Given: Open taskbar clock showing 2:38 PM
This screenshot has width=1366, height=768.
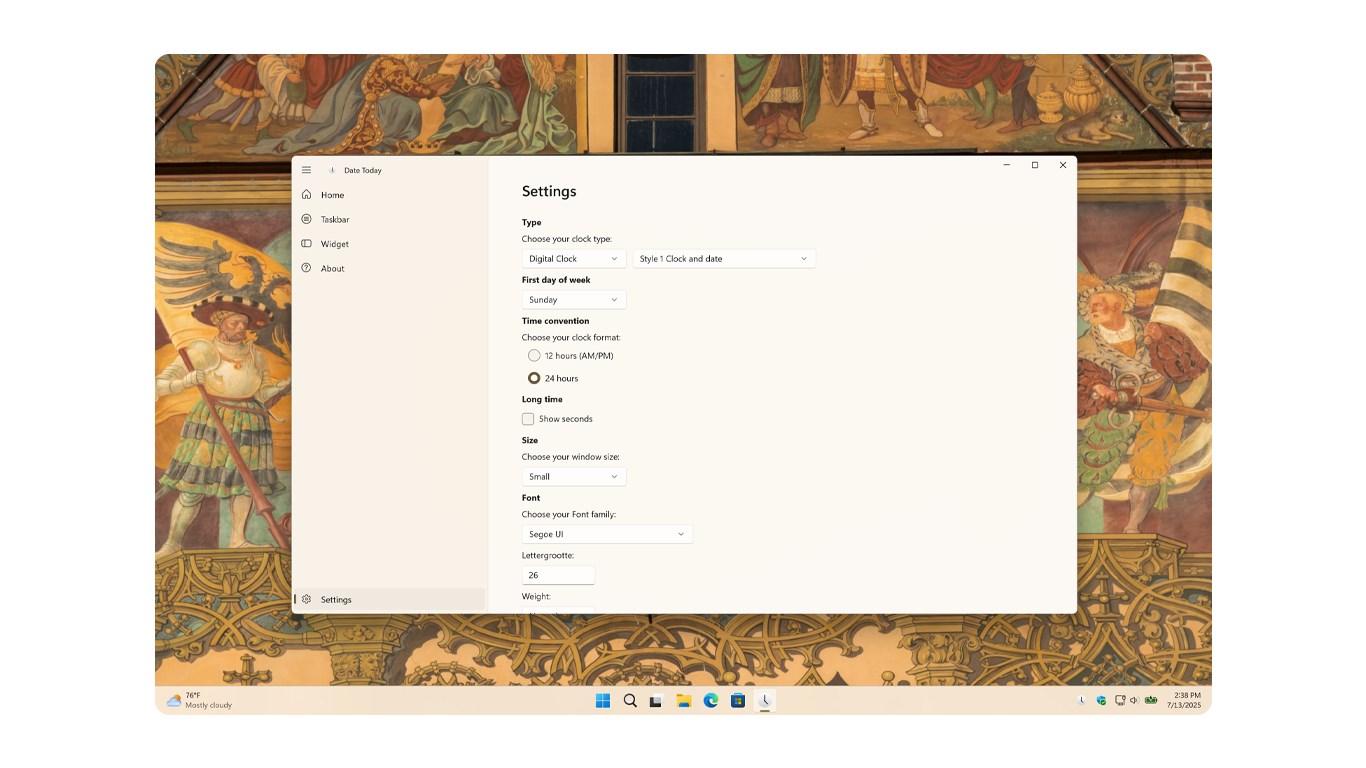Looking at the screenshot, I should tap(1186, 700).
